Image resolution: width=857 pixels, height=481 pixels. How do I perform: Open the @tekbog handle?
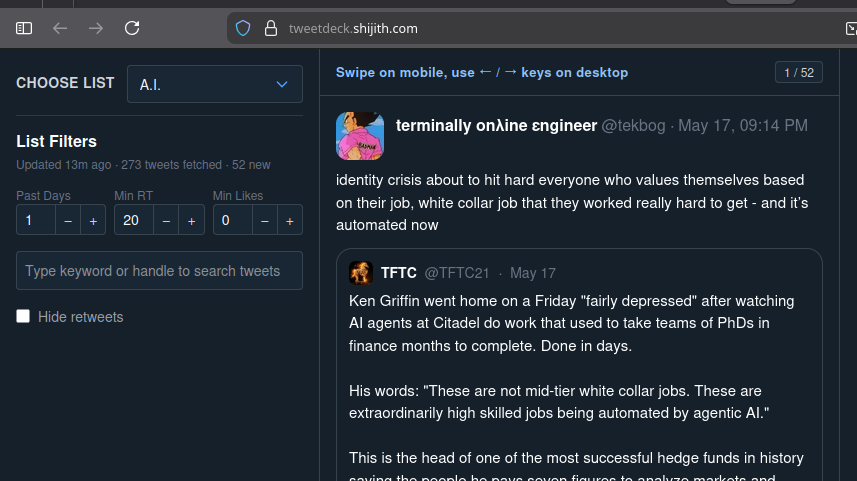point(633,126)
